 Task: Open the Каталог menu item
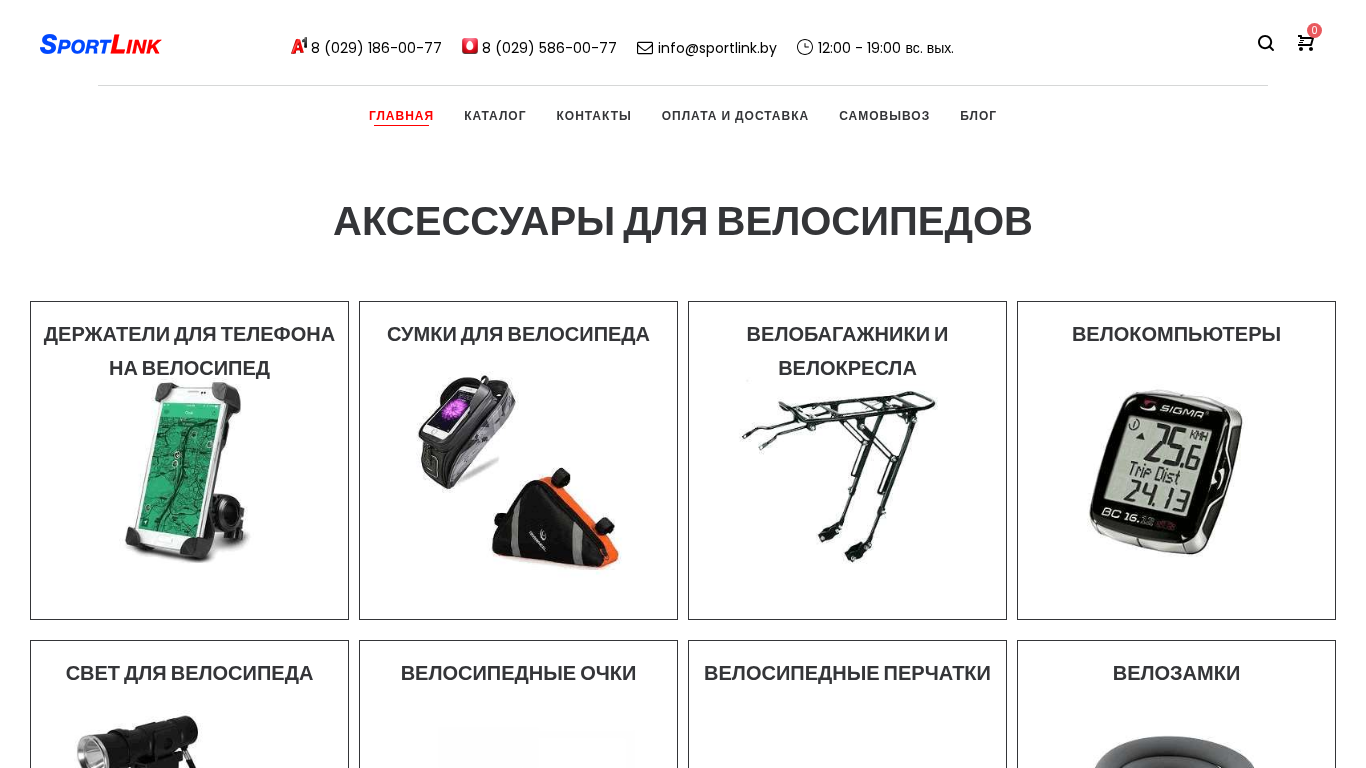(495, 116)
